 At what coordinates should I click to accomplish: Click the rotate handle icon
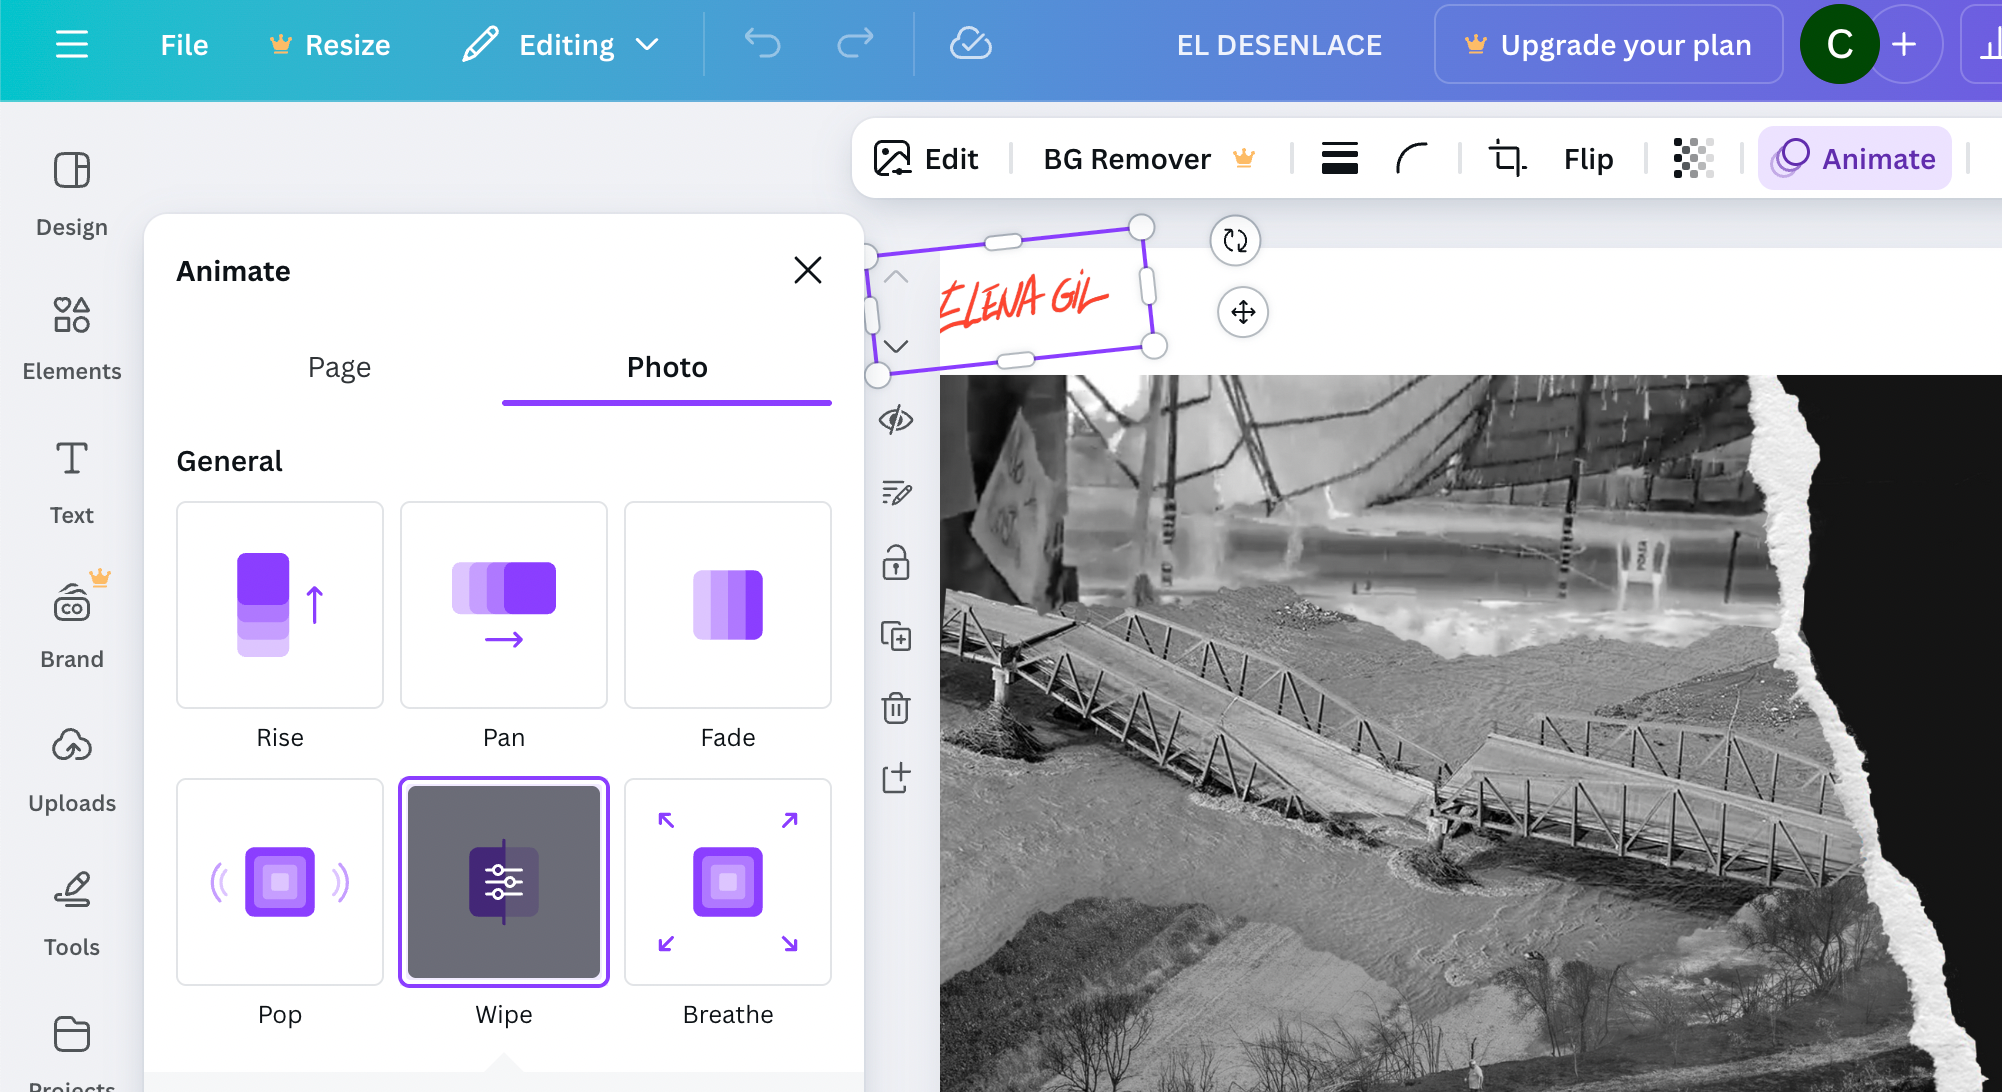(1235, 241)
